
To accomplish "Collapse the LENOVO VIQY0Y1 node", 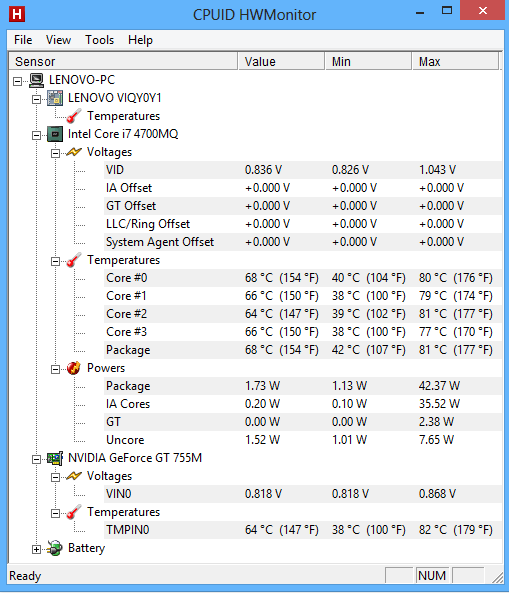I will (36, 99).
